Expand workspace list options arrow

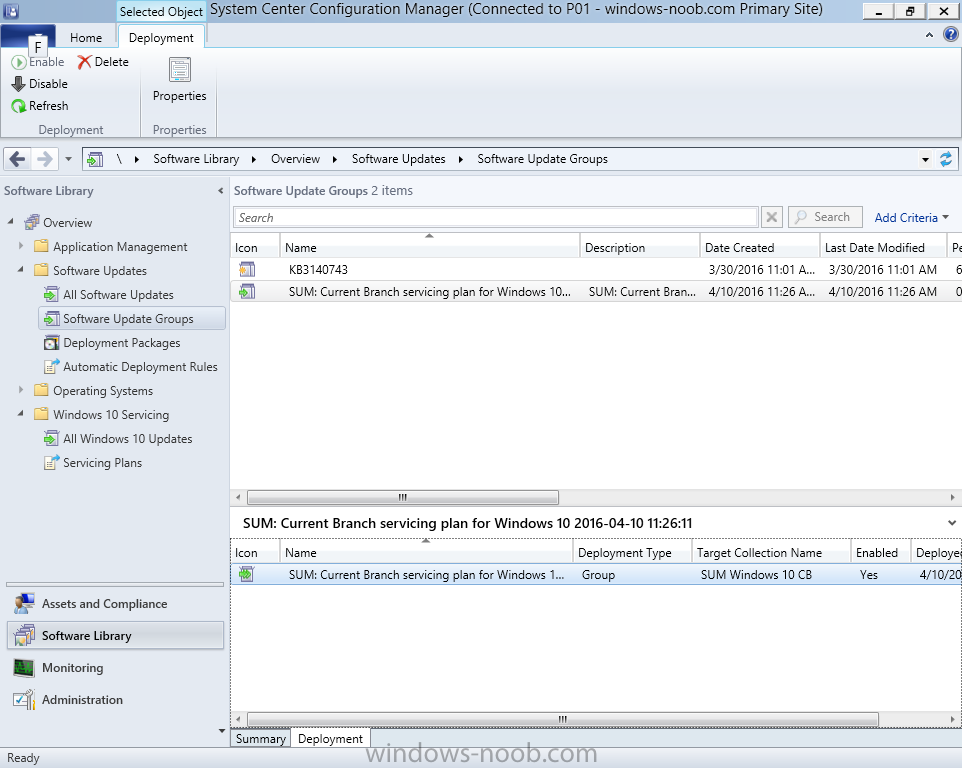[221, 731]
